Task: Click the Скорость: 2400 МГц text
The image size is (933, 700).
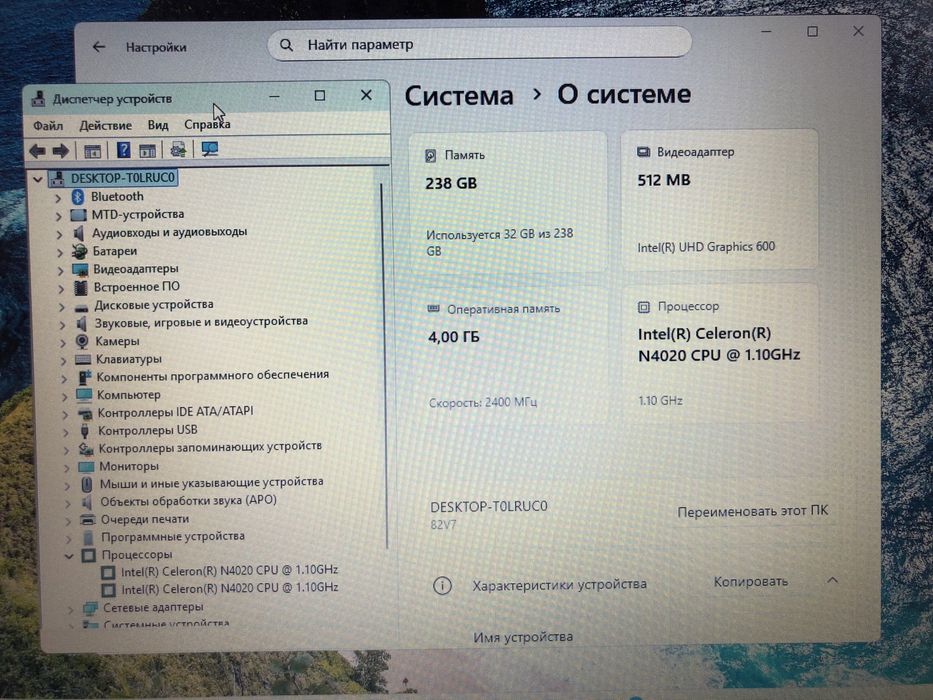Action: [x=483, y=403]
